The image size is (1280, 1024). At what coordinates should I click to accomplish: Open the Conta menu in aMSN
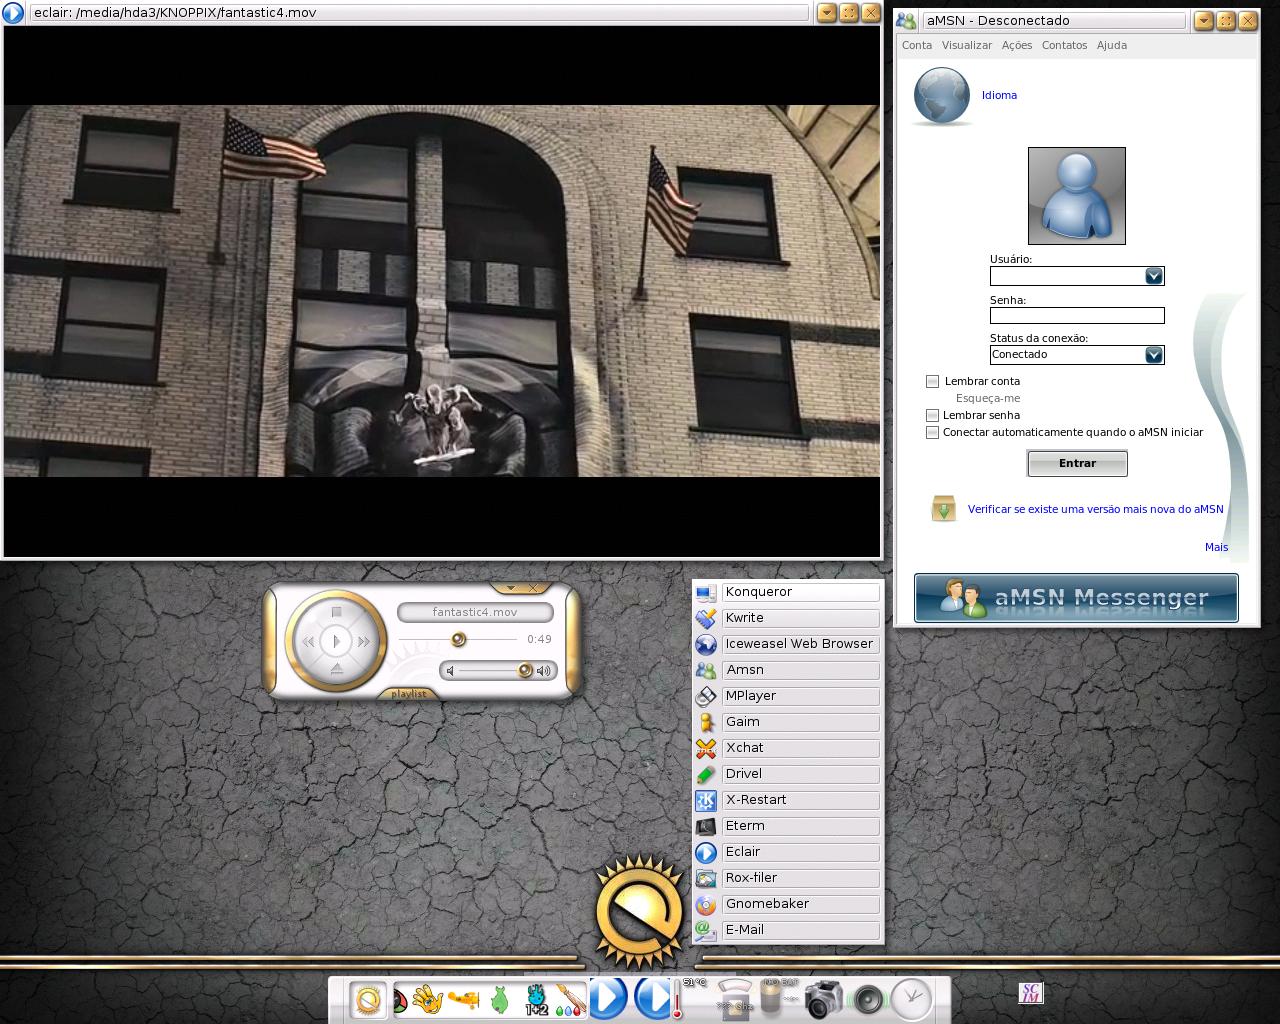917,45
